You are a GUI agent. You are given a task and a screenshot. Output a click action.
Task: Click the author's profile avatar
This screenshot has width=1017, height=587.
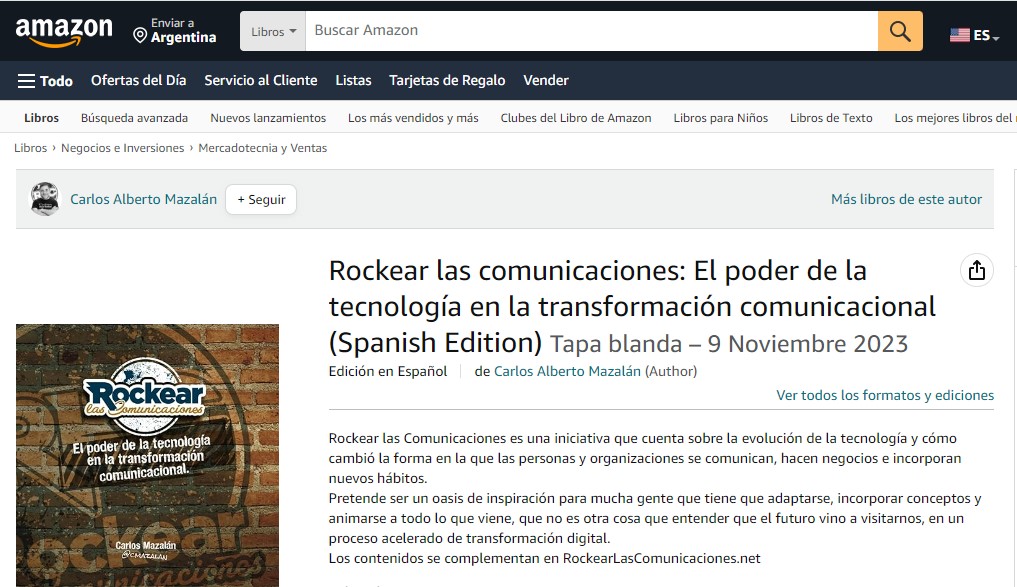click(x=45, y=199)
